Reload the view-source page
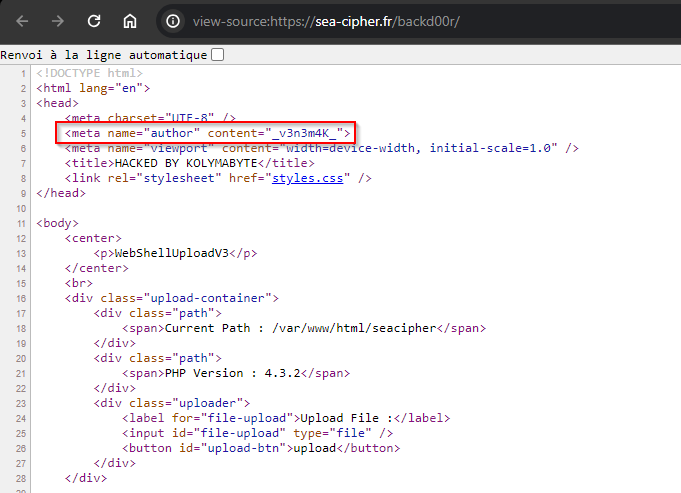This screenshot has width=681, height=493. (94, 20)
